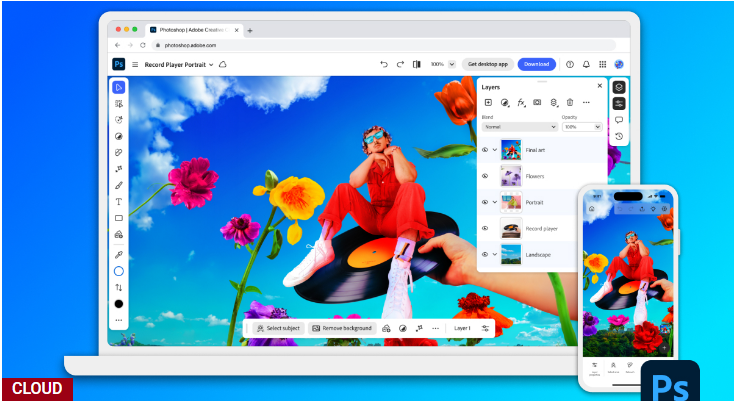The image size is (736, 402).
Task: Open the black background color swatch
Action: point(119,304)
